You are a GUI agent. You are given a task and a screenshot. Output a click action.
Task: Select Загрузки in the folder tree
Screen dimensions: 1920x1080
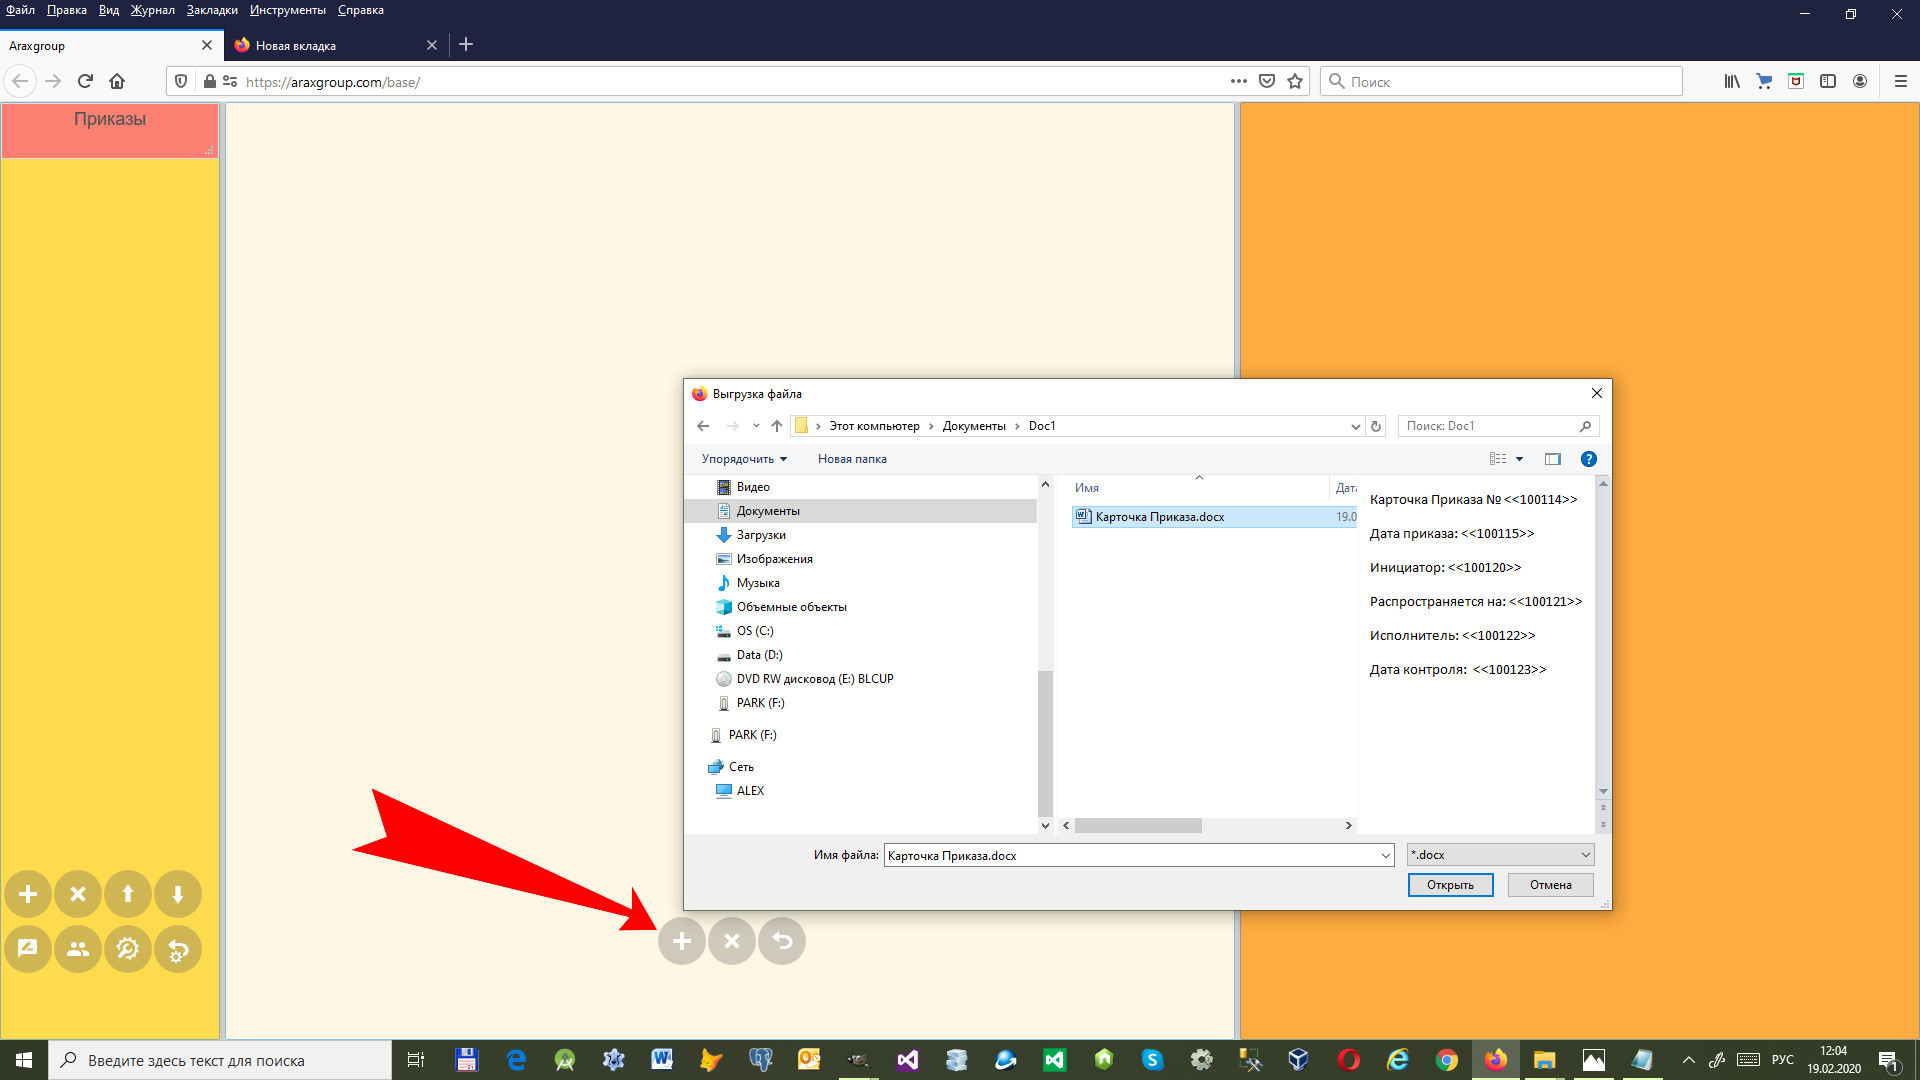761,535
